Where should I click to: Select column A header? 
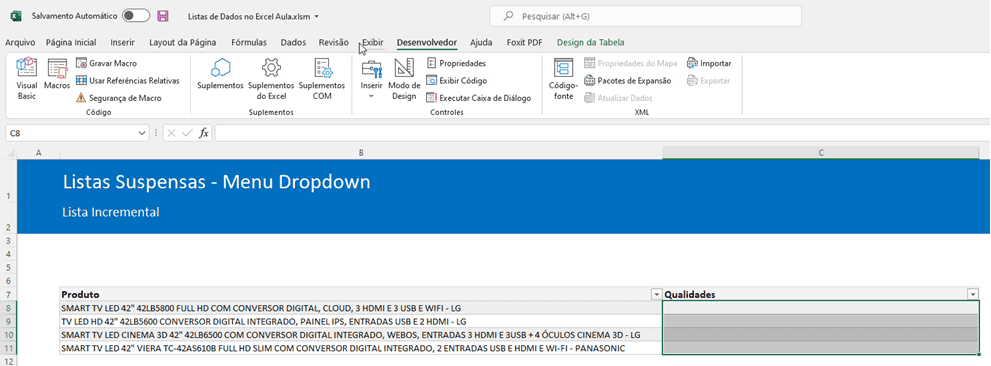pyautogui.click(x=39, y=153)
